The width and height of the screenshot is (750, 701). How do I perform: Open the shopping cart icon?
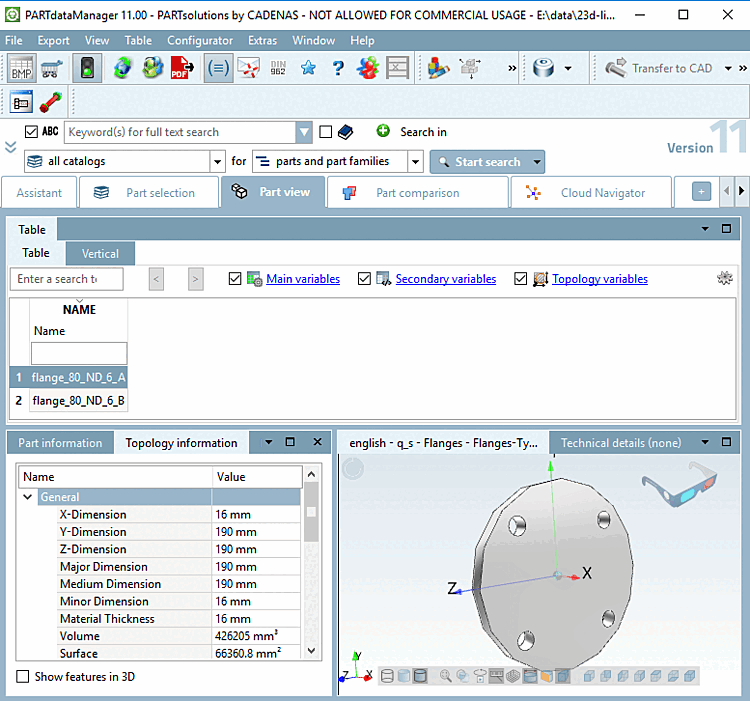pyautogui.click(x=51, y=68)
